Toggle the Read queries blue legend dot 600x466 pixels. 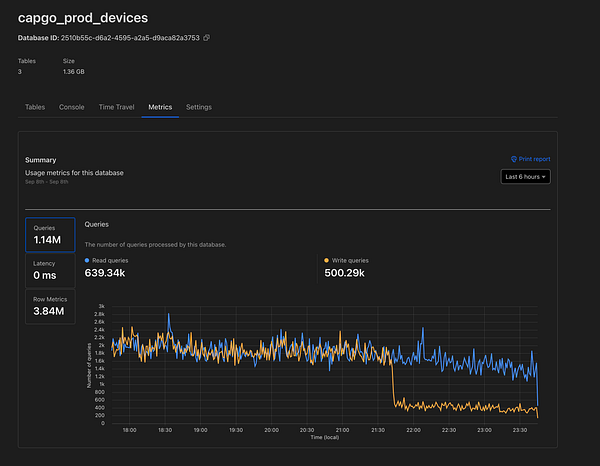pos(88,260)
